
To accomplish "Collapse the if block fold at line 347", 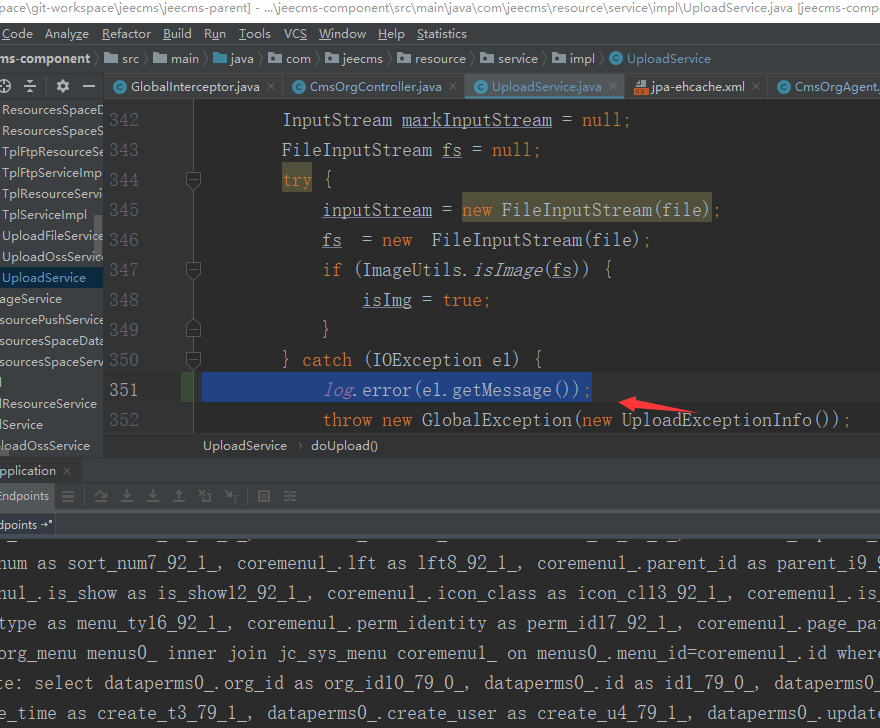I will click(x=194, y=270).
